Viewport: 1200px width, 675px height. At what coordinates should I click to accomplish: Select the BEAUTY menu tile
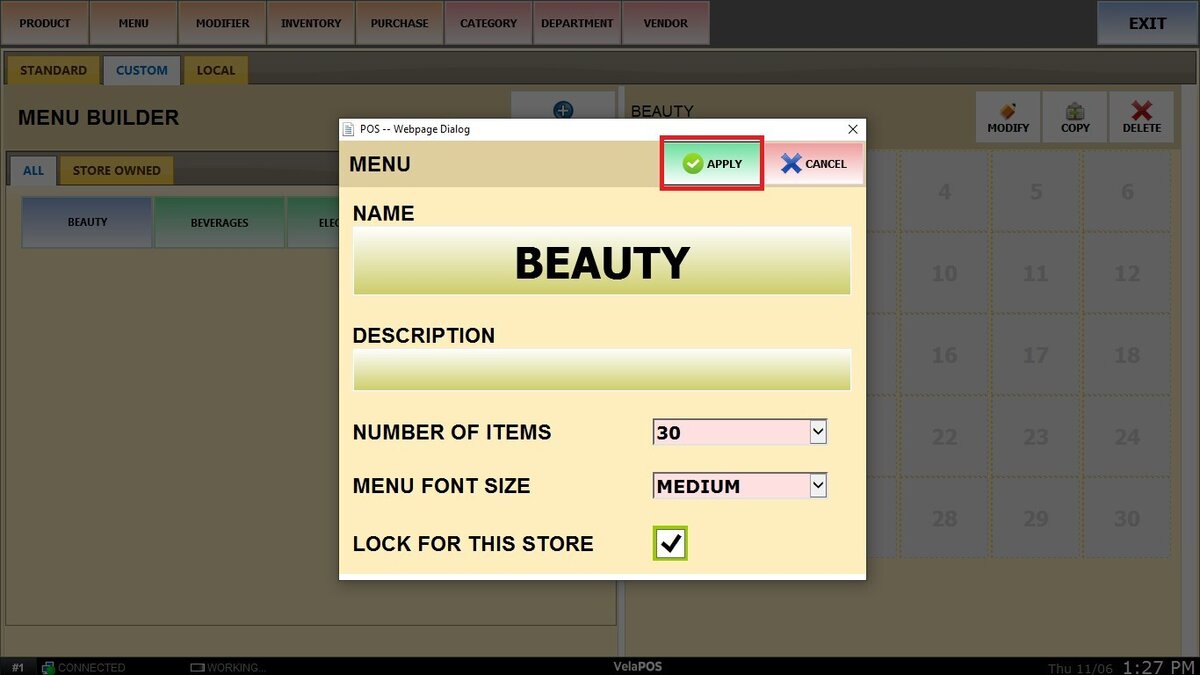87,222
